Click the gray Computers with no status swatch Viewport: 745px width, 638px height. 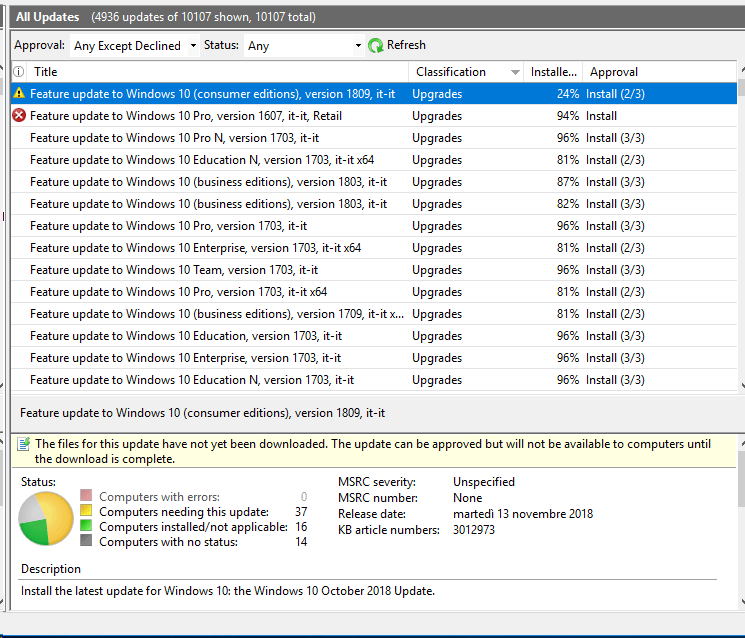(x=86, y=540)
